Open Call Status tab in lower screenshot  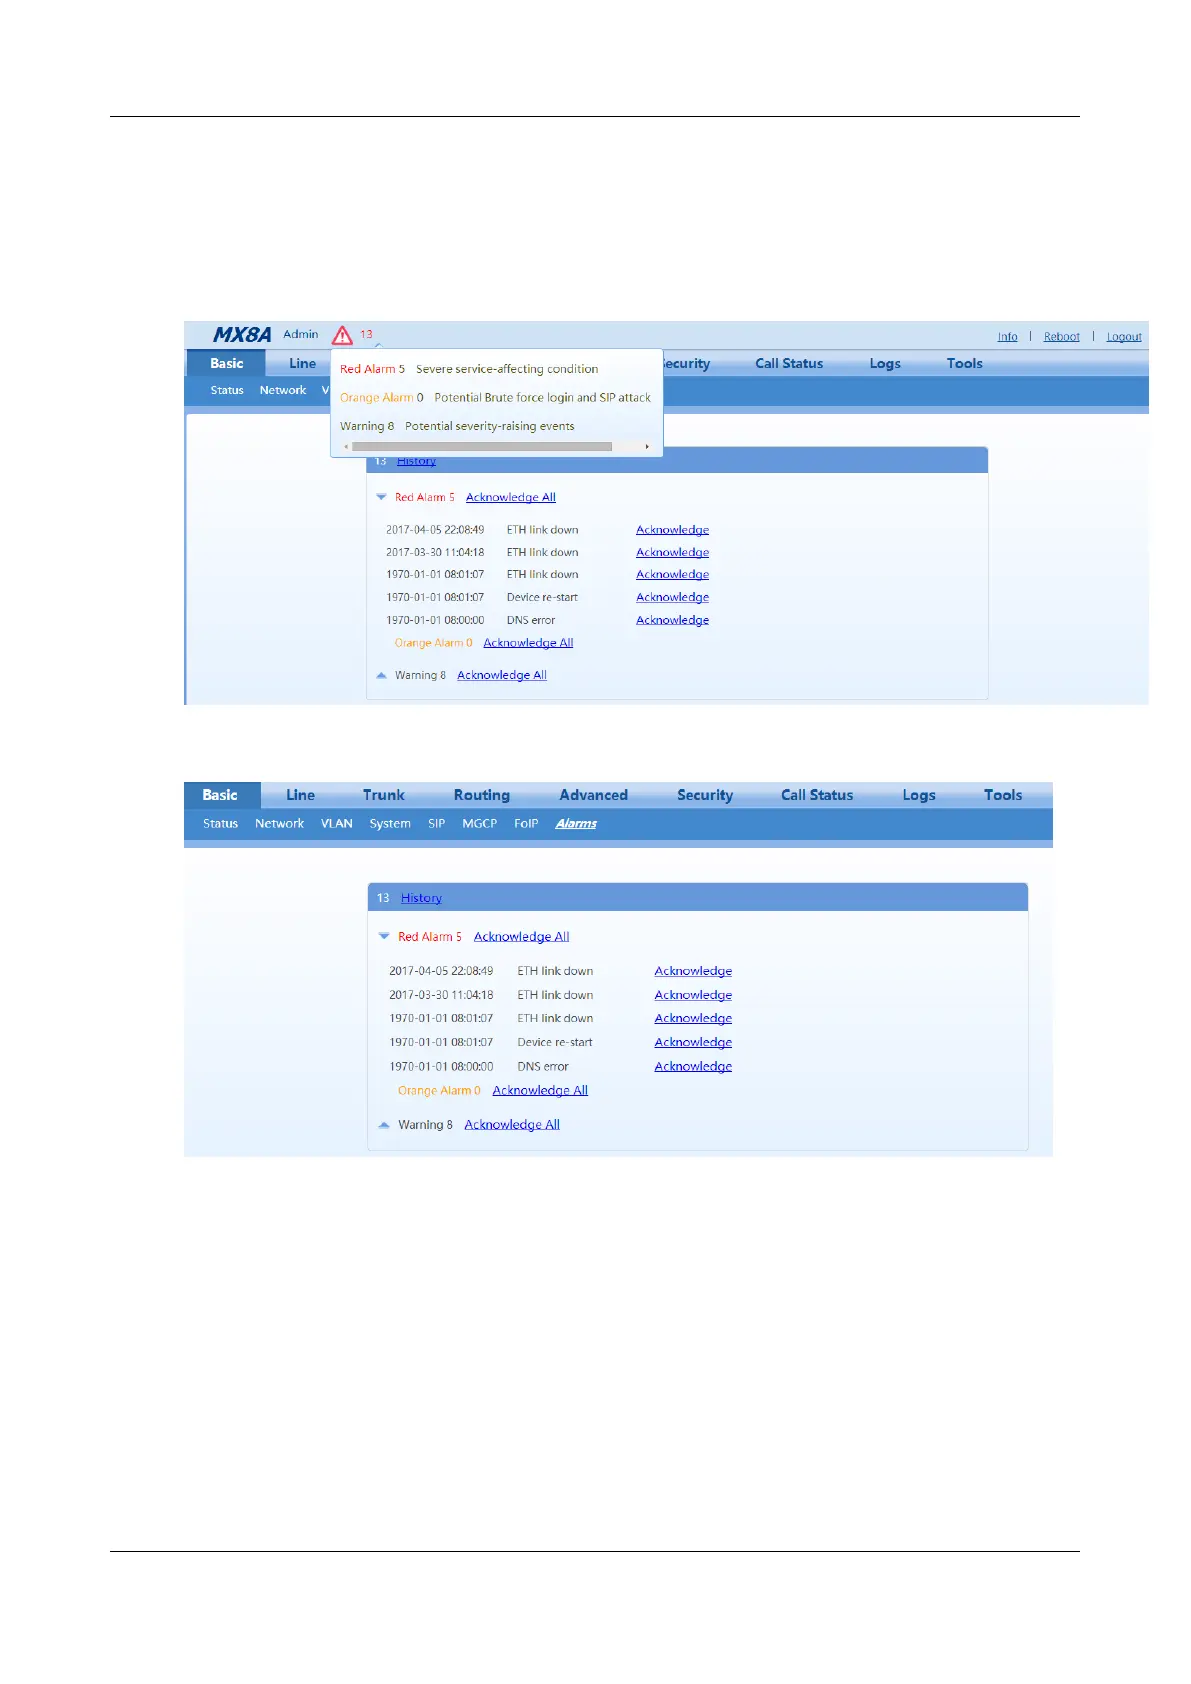point(817,795)
